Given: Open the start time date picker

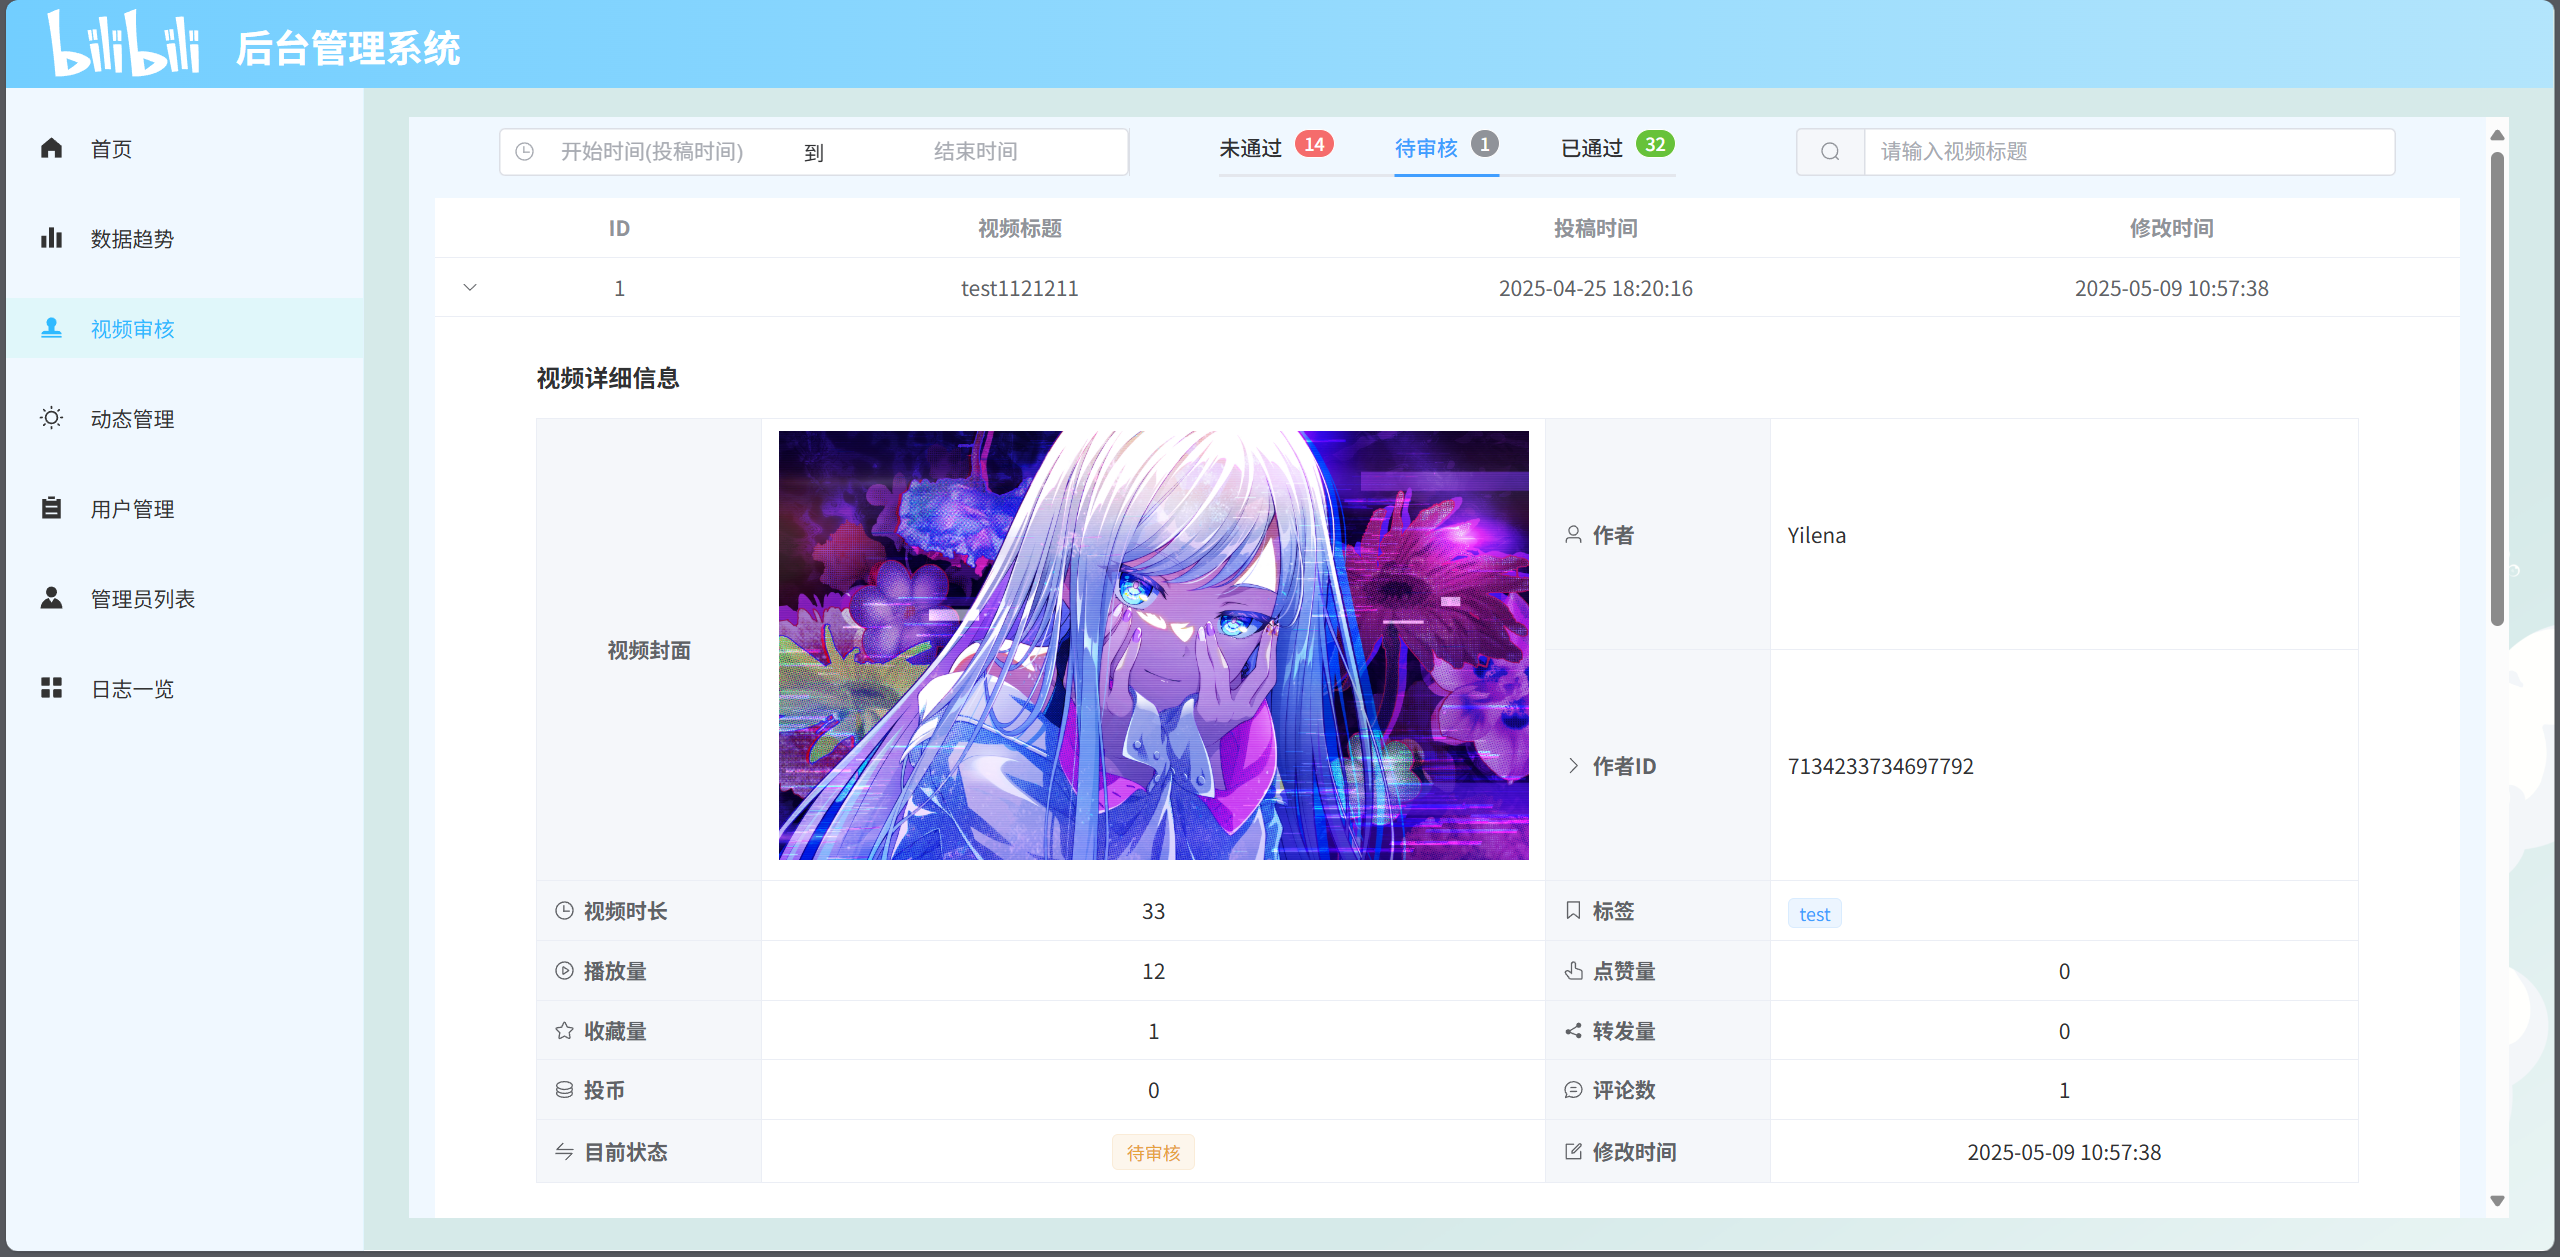Looking at the screenshot, I should [652, 152].
